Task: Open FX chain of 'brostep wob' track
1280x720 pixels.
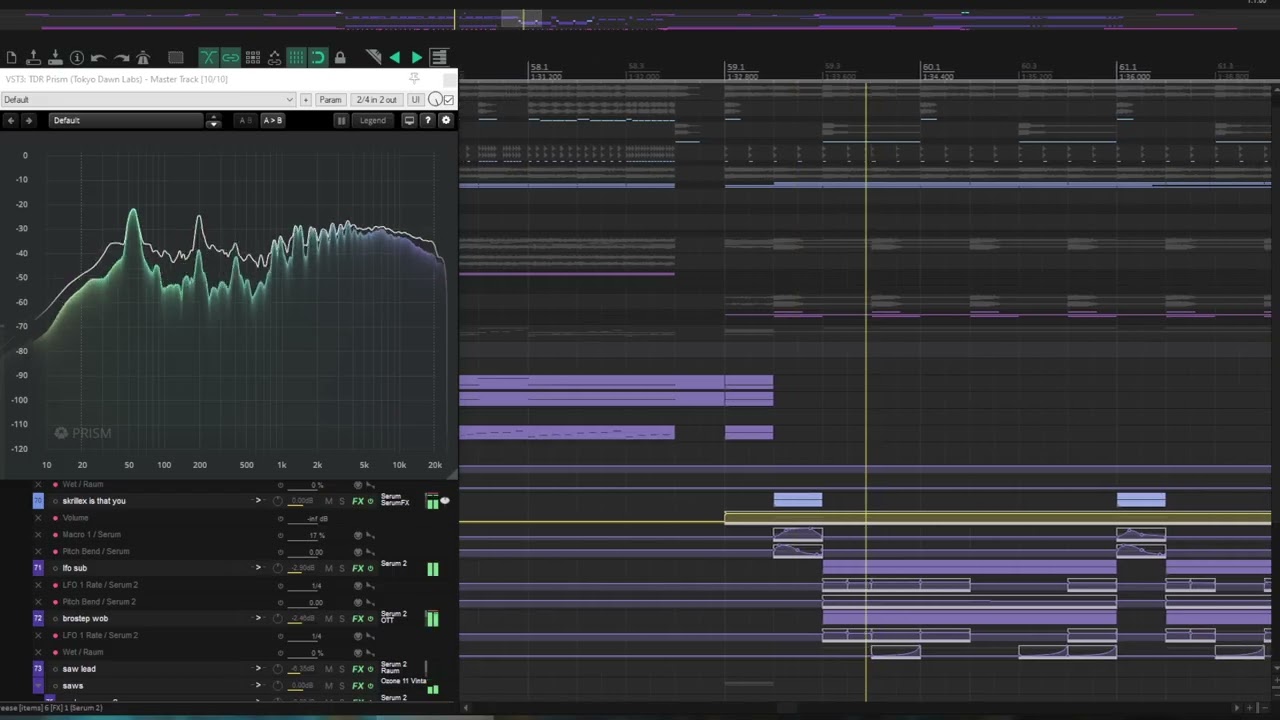Action: [x=357, y=619]
